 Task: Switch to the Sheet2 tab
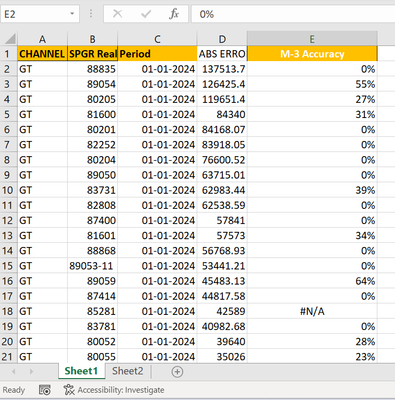tap(128, 371)
